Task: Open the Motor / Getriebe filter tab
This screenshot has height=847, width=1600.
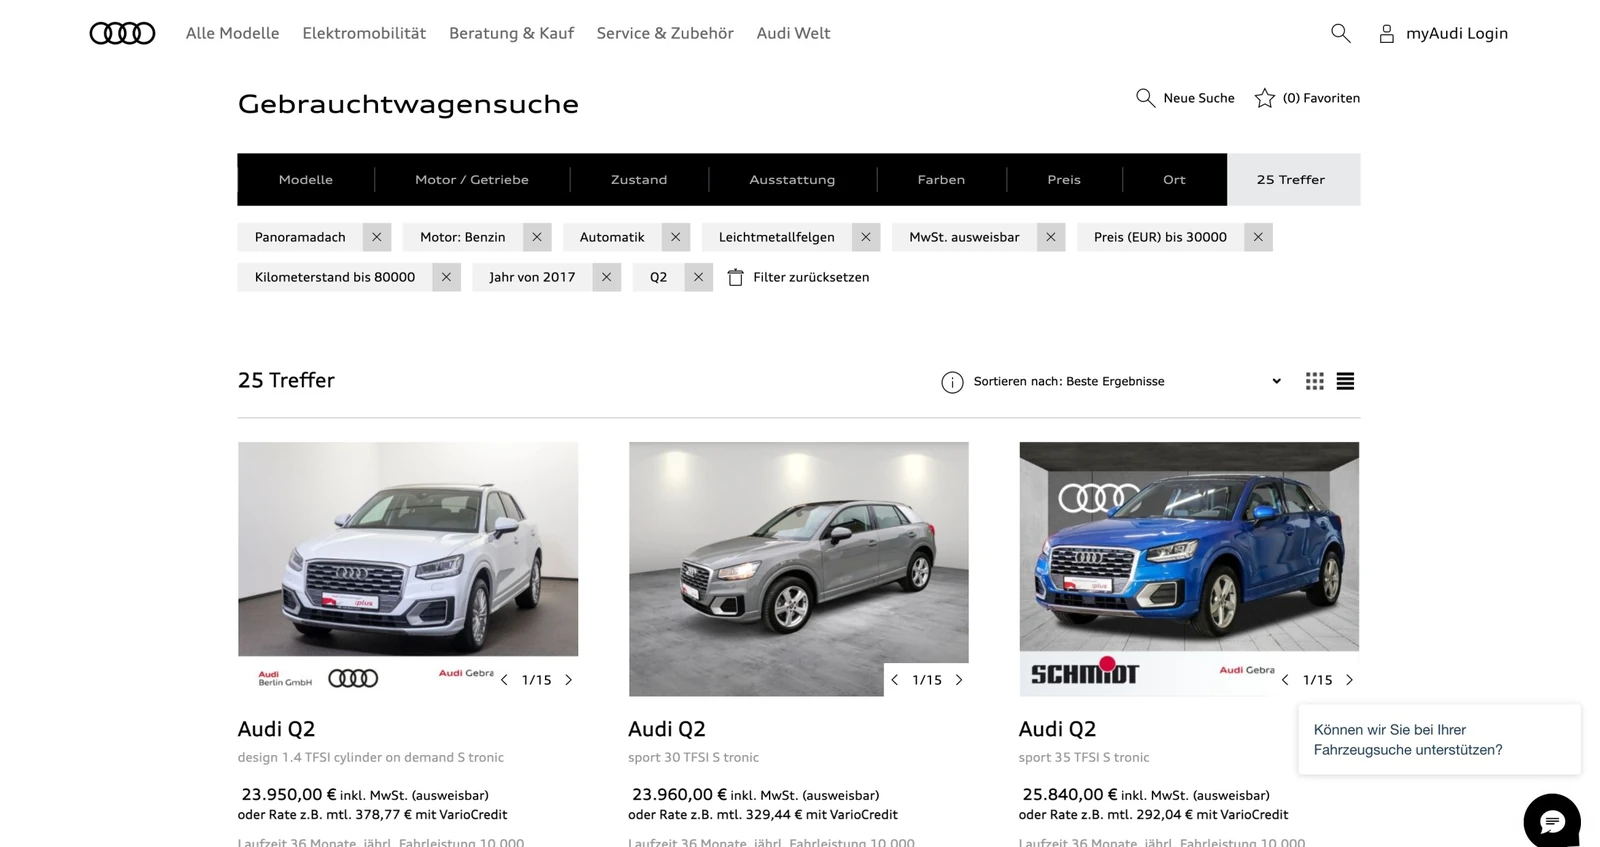Action: [472, 180]
